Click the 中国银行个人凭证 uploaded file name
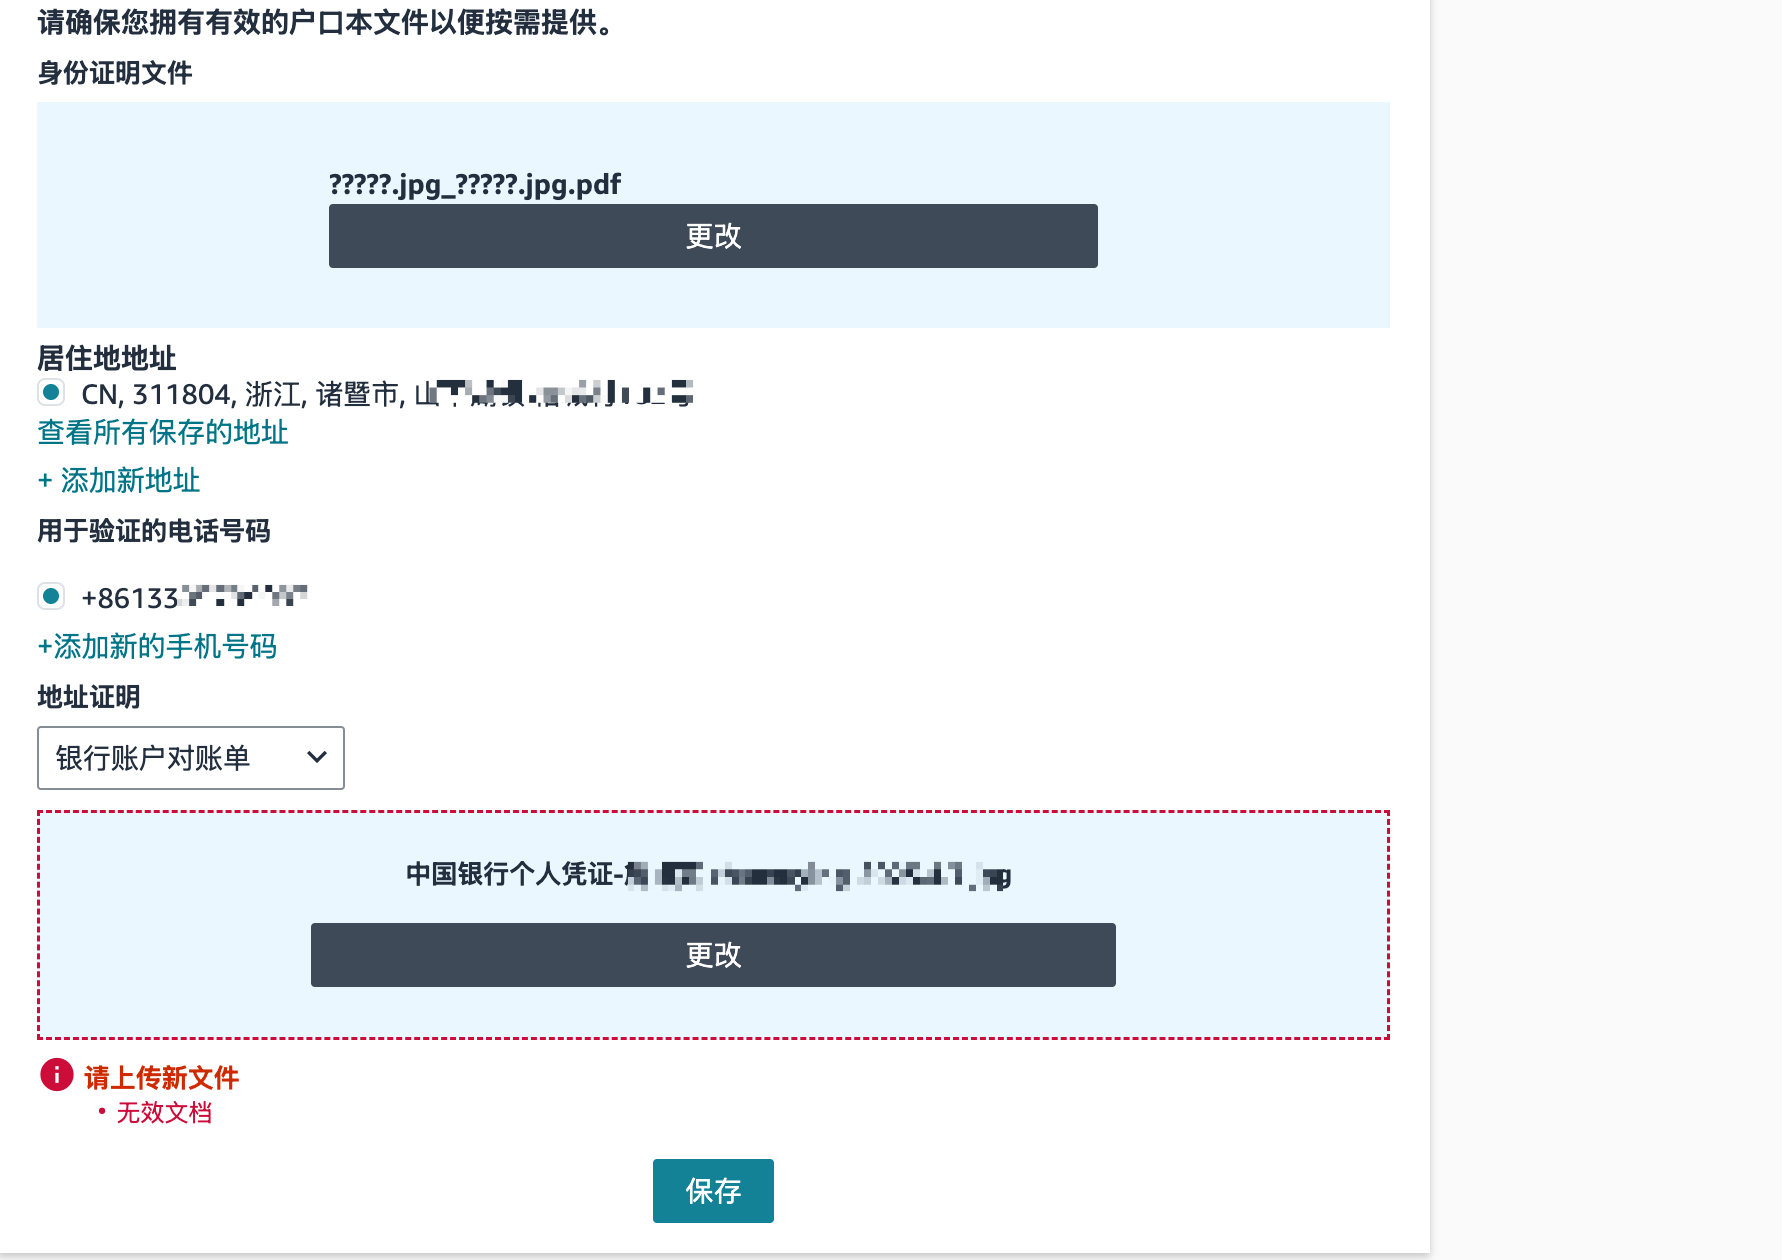Image resolution: width=1782 pixels, height=1260 pixels. pos(708,875)
